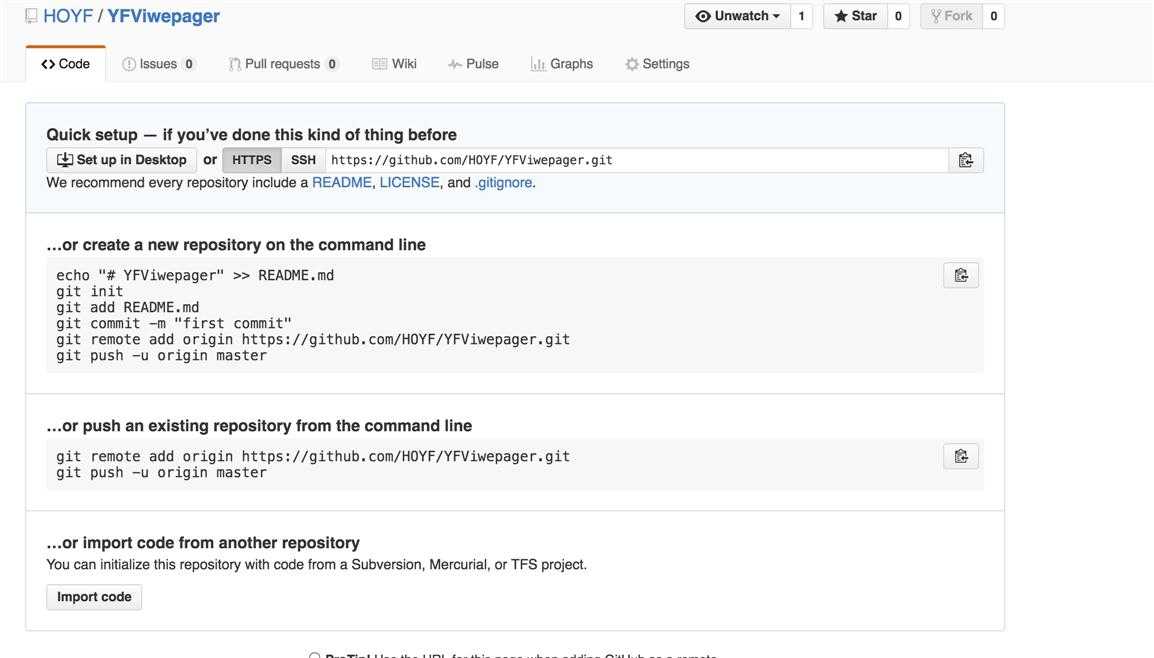Viewport: 1154px width, 658px height.
Task: Click the watchers count 1
Action: tap(801, 16)
